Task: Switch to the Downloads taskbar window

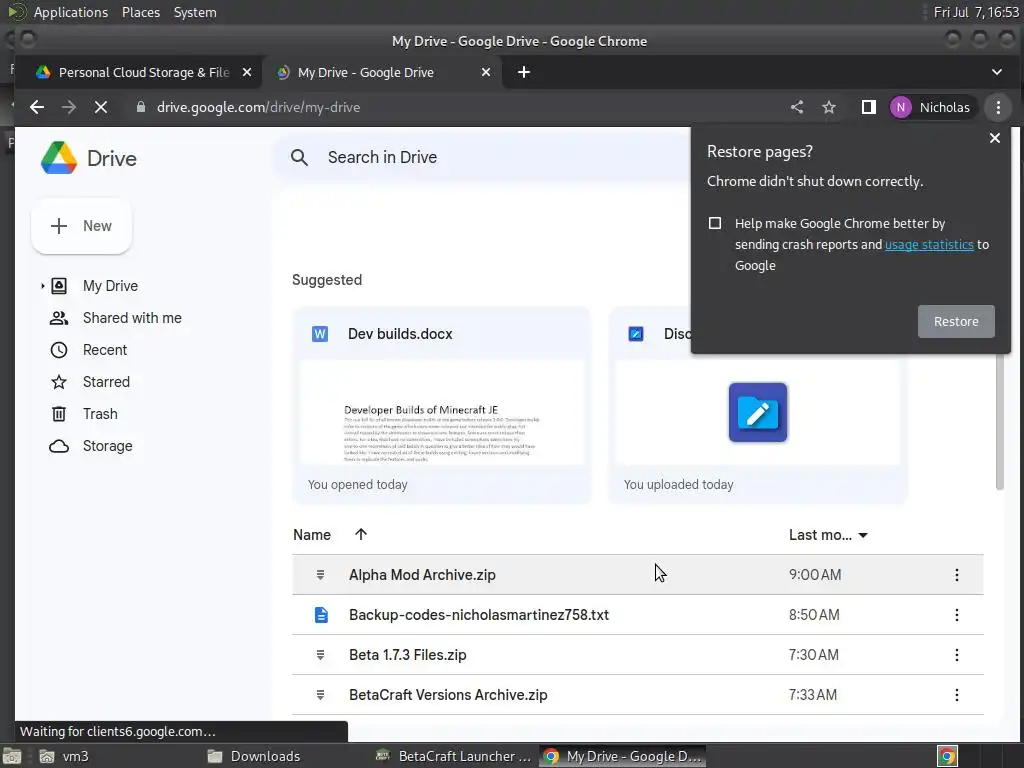Action: (253, 756)
